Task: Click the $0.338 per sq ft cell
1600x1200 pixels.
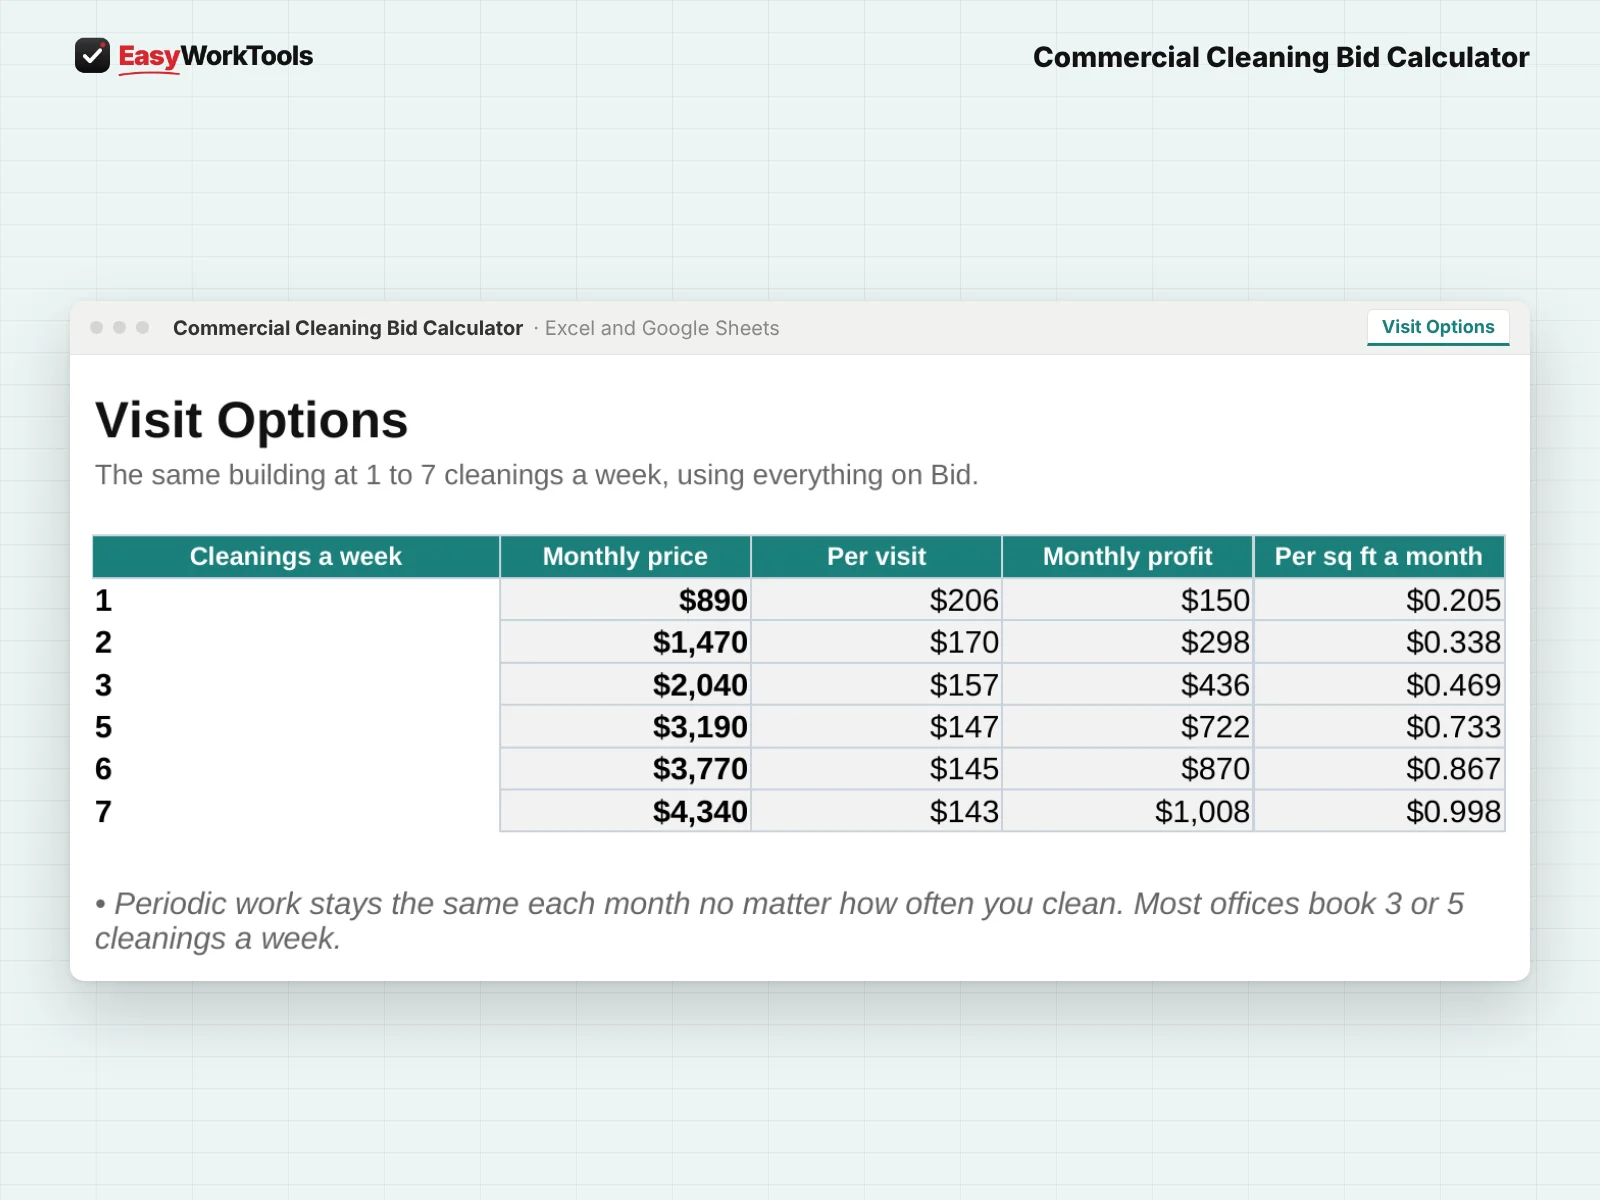Action: (1379, 642)
